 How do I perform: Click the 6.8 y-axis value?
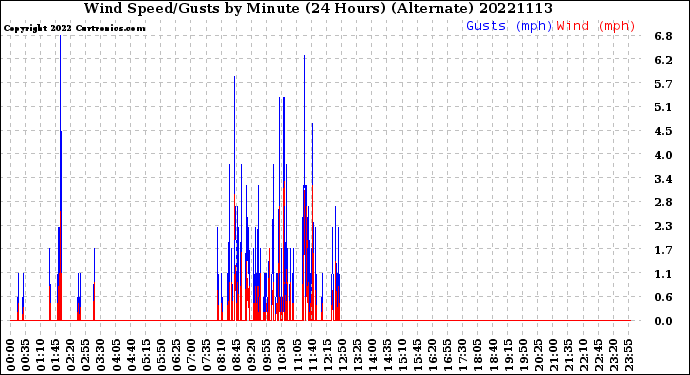[664, 36]
